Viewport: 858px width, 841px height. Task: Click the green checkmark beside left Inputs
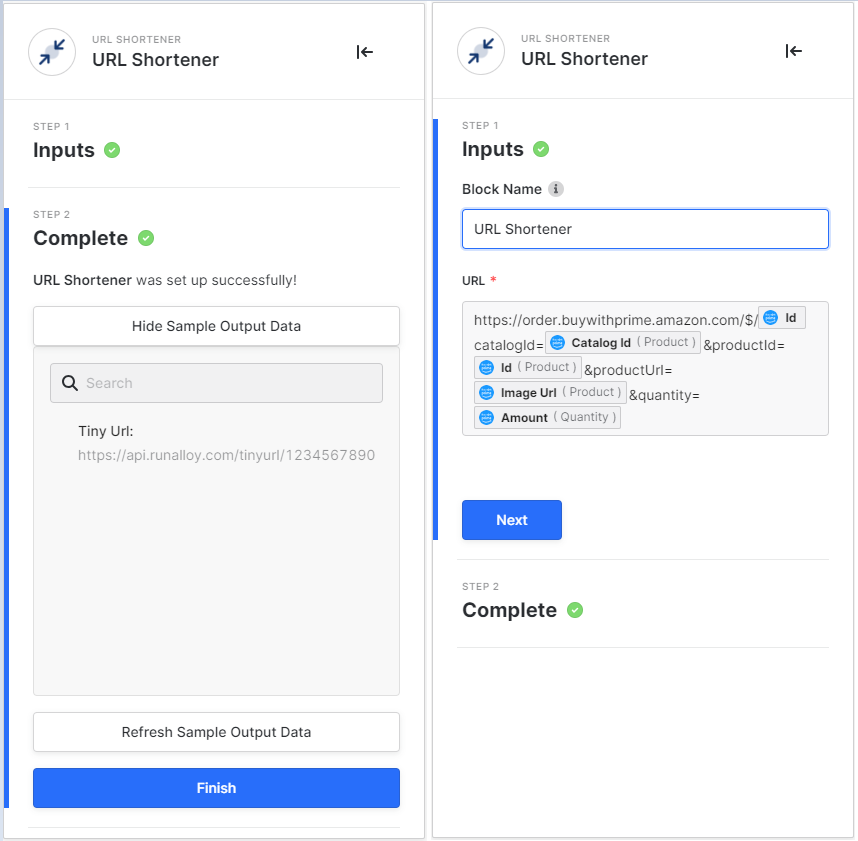click(112, 150)
